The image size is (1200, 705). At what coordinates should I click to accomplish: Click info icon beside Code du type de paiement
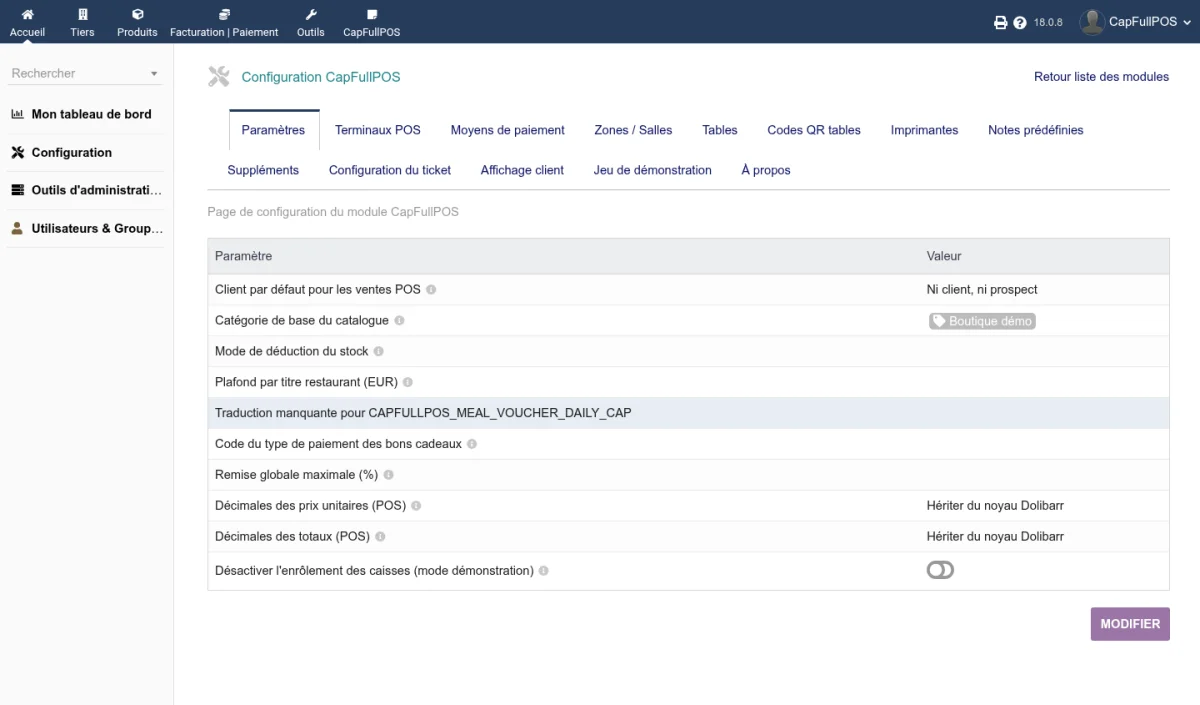[472, 444]
